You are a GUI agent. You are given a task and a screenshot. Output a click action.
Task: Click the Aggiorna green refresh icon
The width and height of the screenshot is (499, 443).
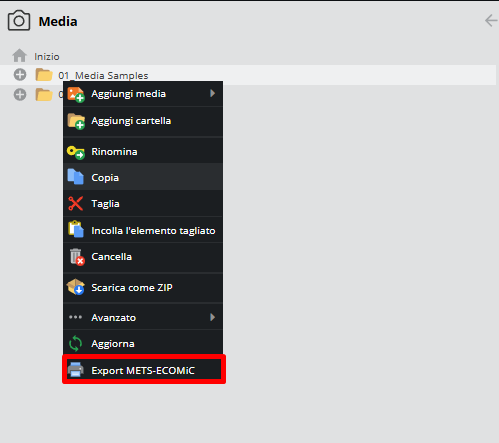[75, 343]
